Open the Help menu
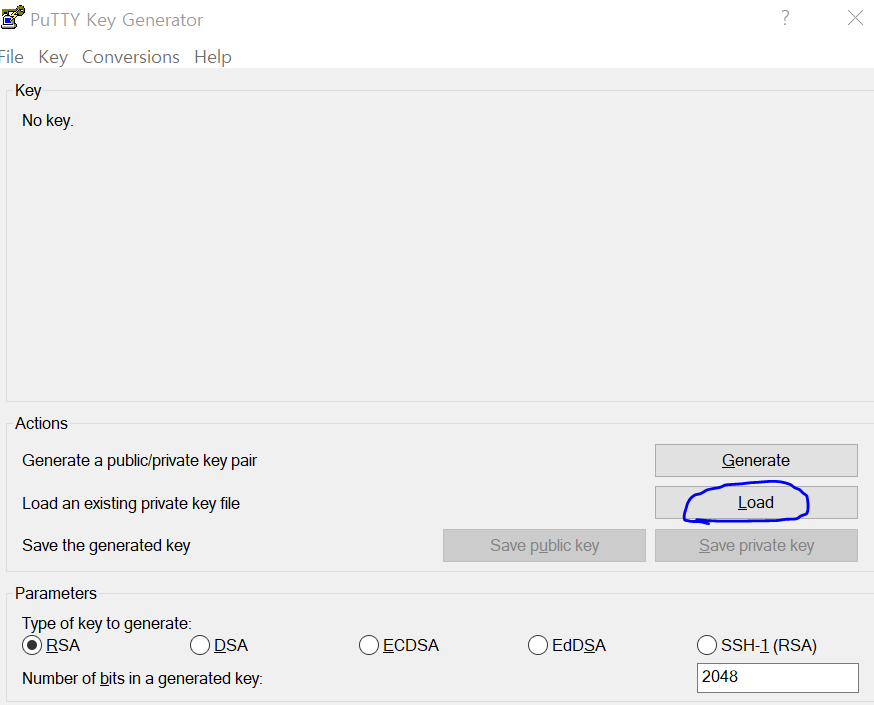Image resolution: width=874 pixels, height=705 pixels. tap(213, 57)
